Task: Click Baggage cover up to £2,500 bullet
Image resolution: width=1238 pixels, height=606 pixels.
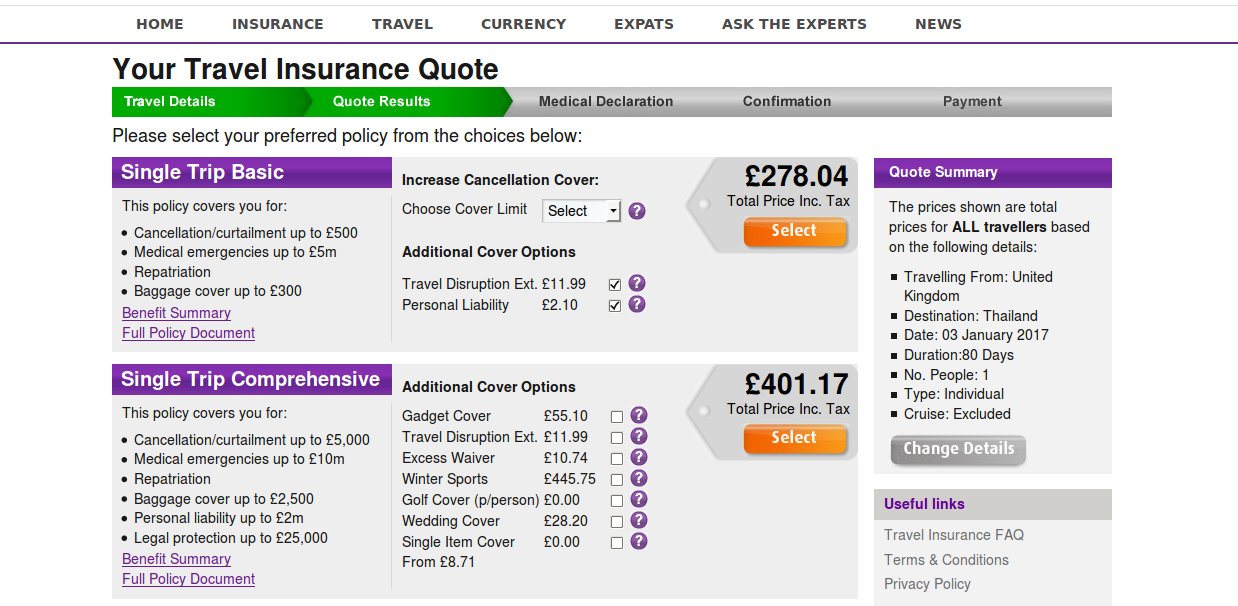Action: tap(224, 499)
